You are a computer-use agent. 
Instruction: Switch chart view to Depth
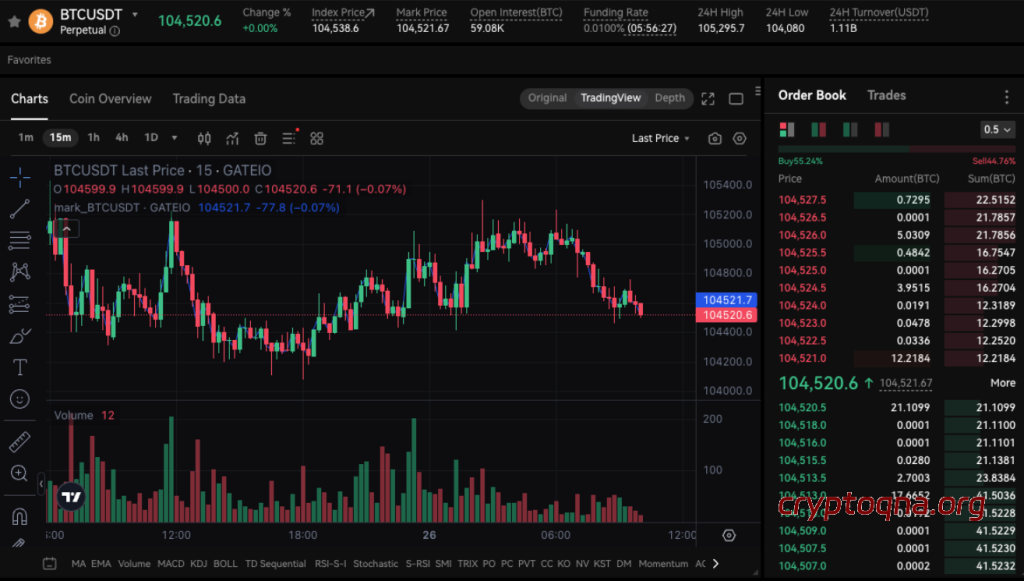(x=669, y=98)
